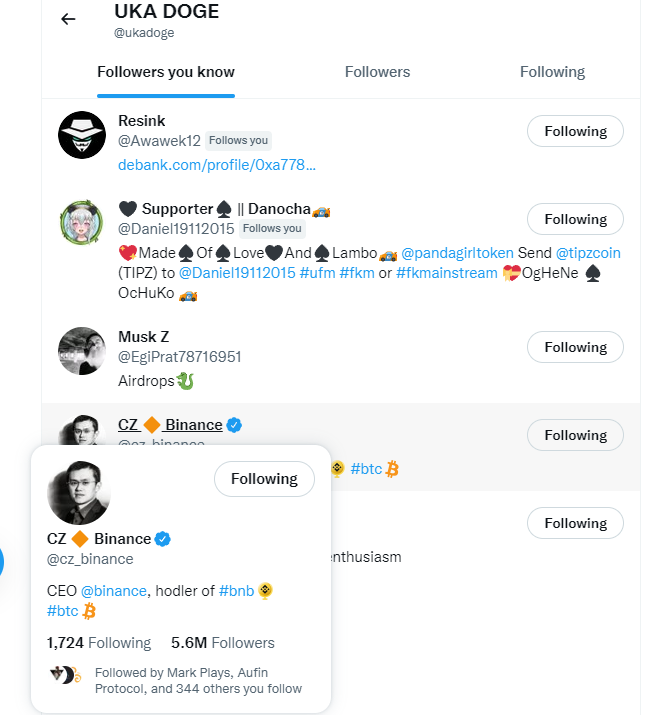Click the verified badge beside CZ Binance in list
Viewport: 653px width, 715px height.
[234, 425]
